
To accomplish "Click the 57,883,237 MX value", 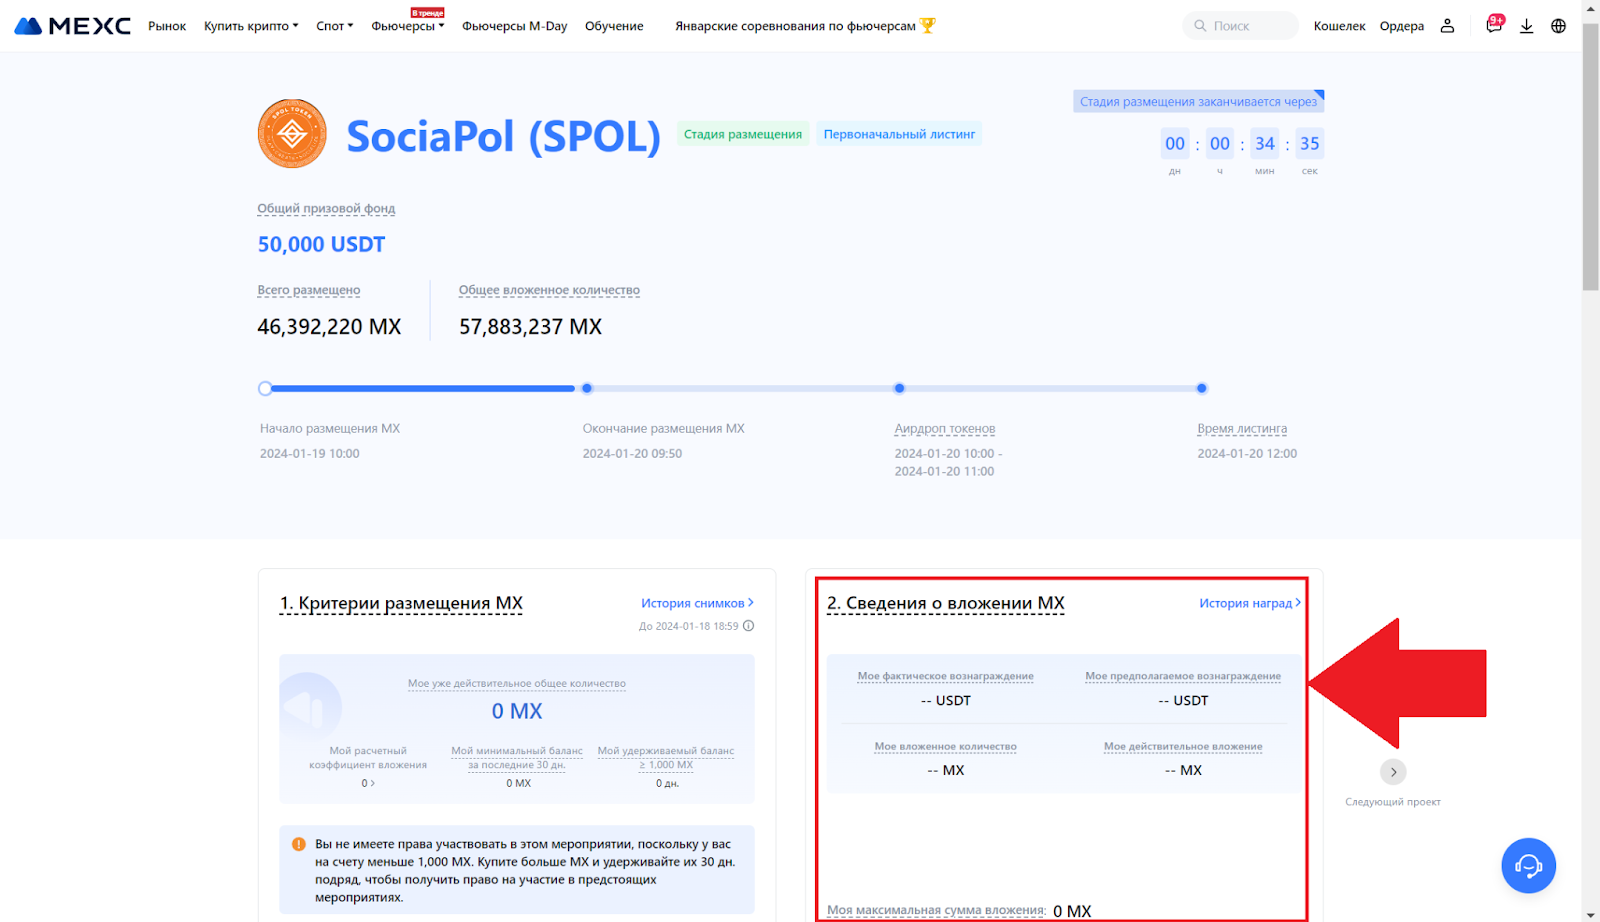I will point(531,327).
